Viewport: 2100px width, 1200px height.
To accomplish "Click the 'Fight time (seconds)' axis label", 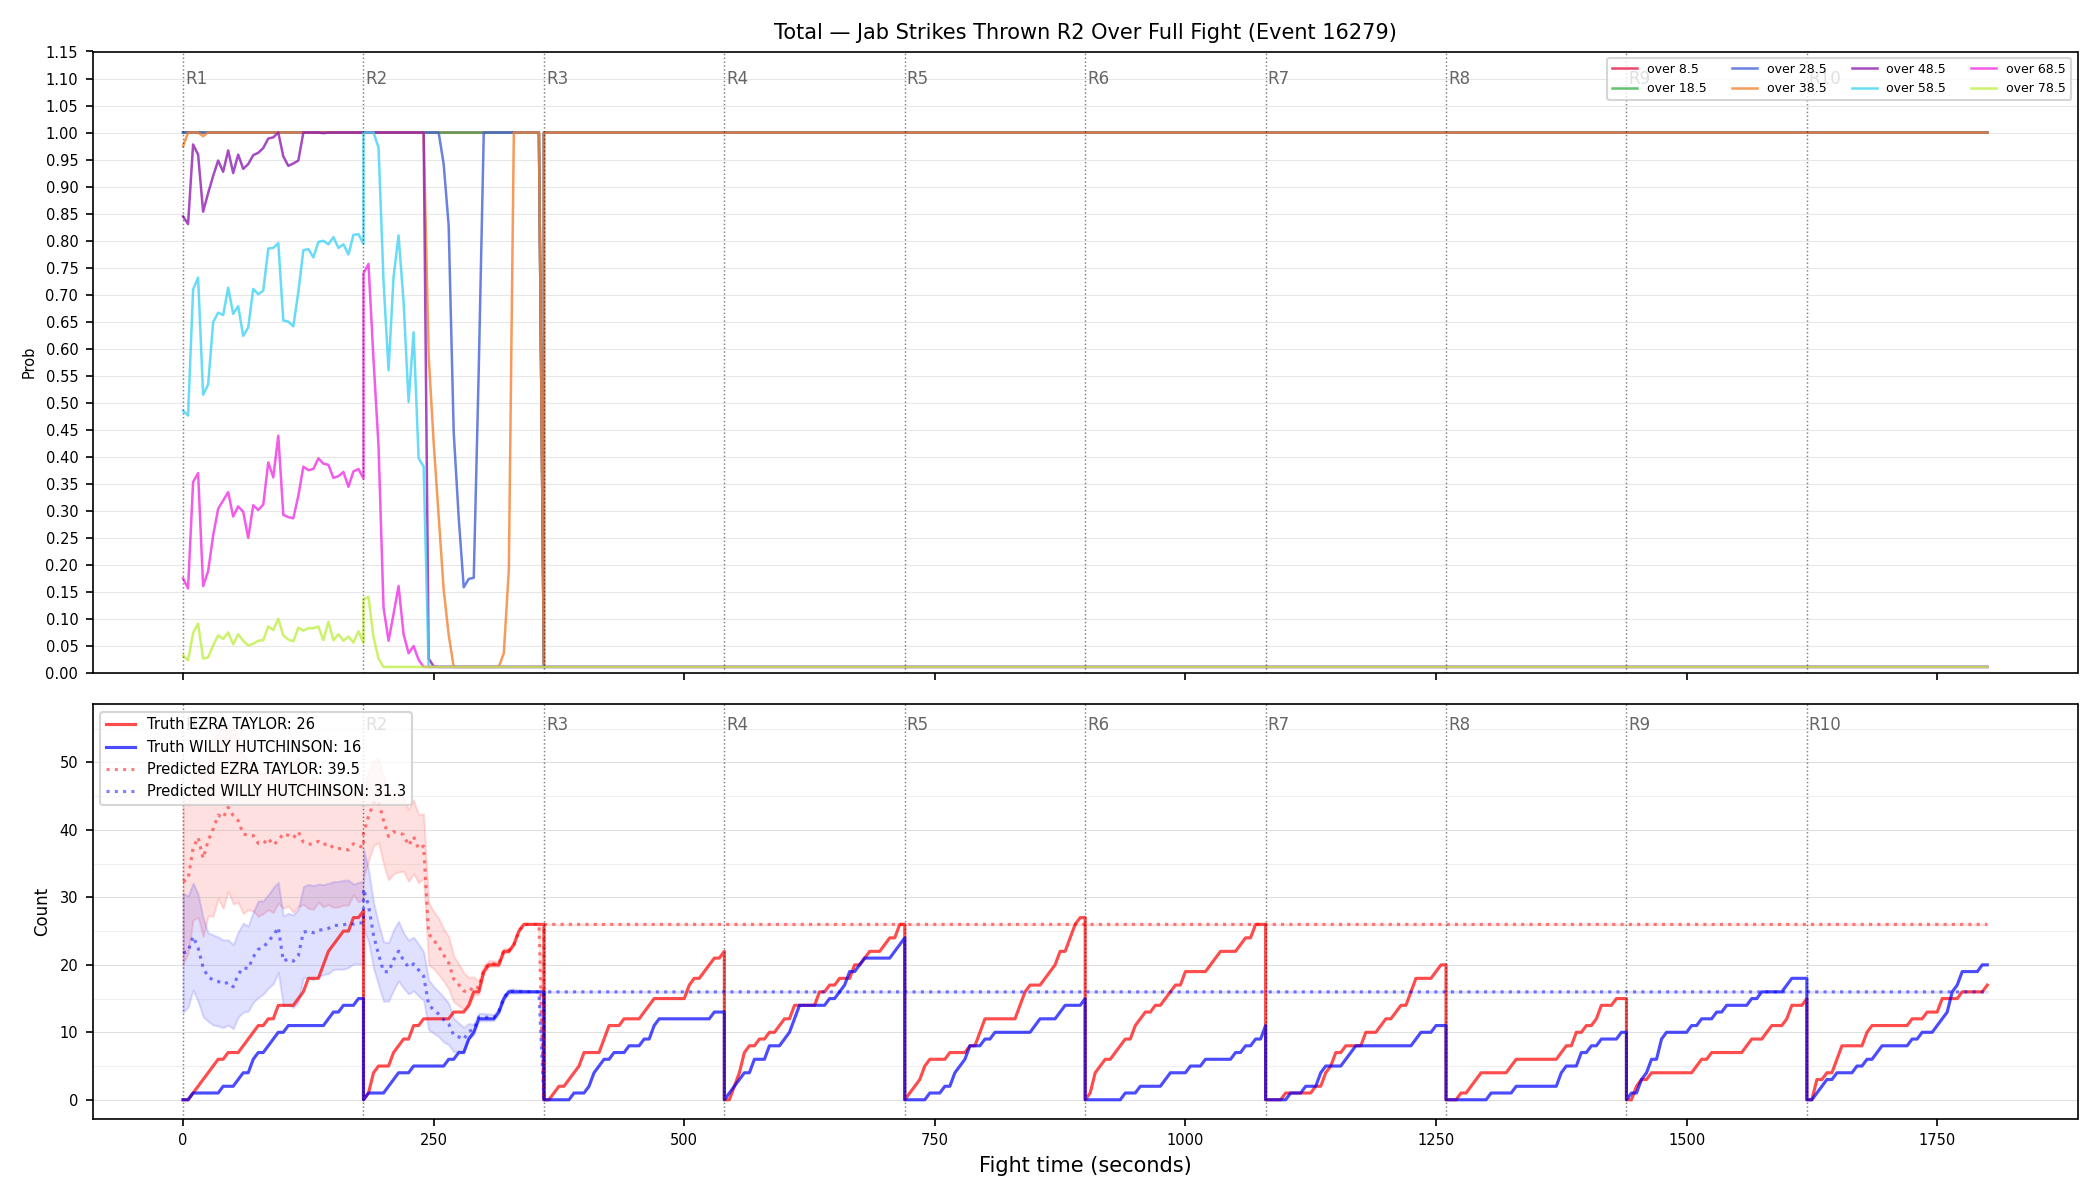I will click(1085, 1165).
